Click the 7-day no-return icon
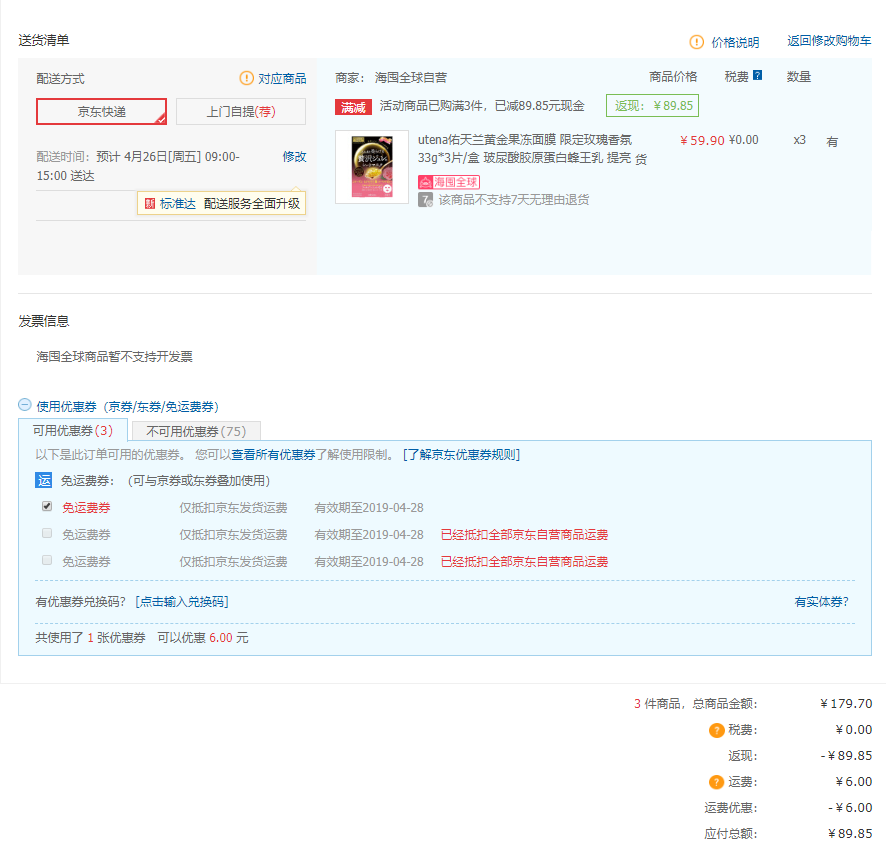The height and width of the screenshot is (848, 886). [x=425, y=200]
